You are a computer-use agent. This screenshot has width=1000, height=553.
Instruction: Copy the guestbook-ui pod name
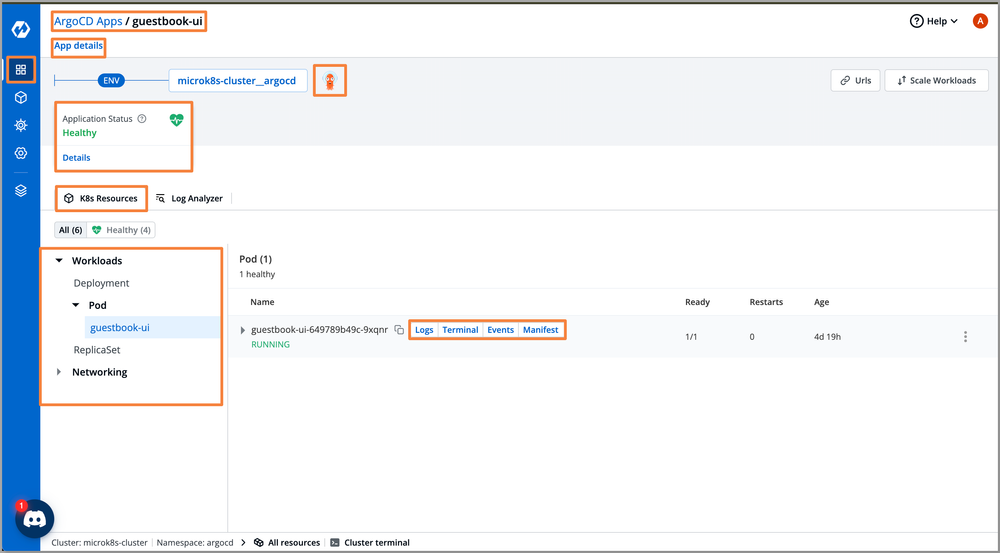[399, 330]
